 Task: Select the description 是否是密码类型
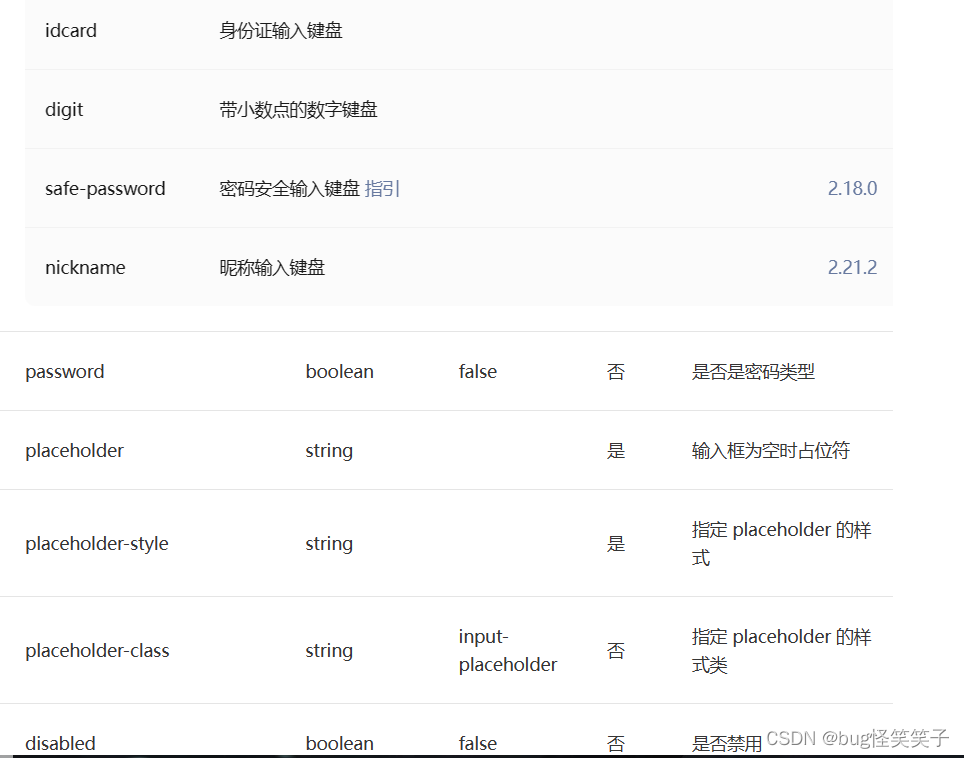point(753,371)
